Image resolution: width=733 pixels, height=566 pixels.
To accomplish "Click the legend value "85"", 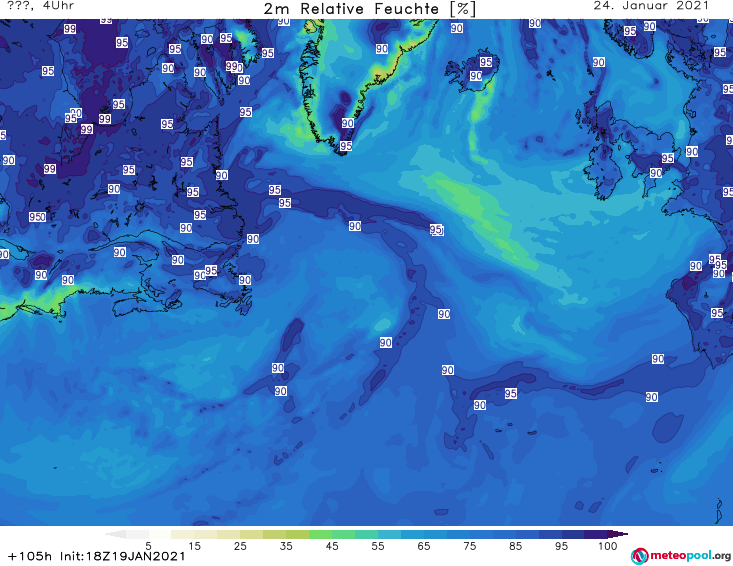I will point(516,546).
